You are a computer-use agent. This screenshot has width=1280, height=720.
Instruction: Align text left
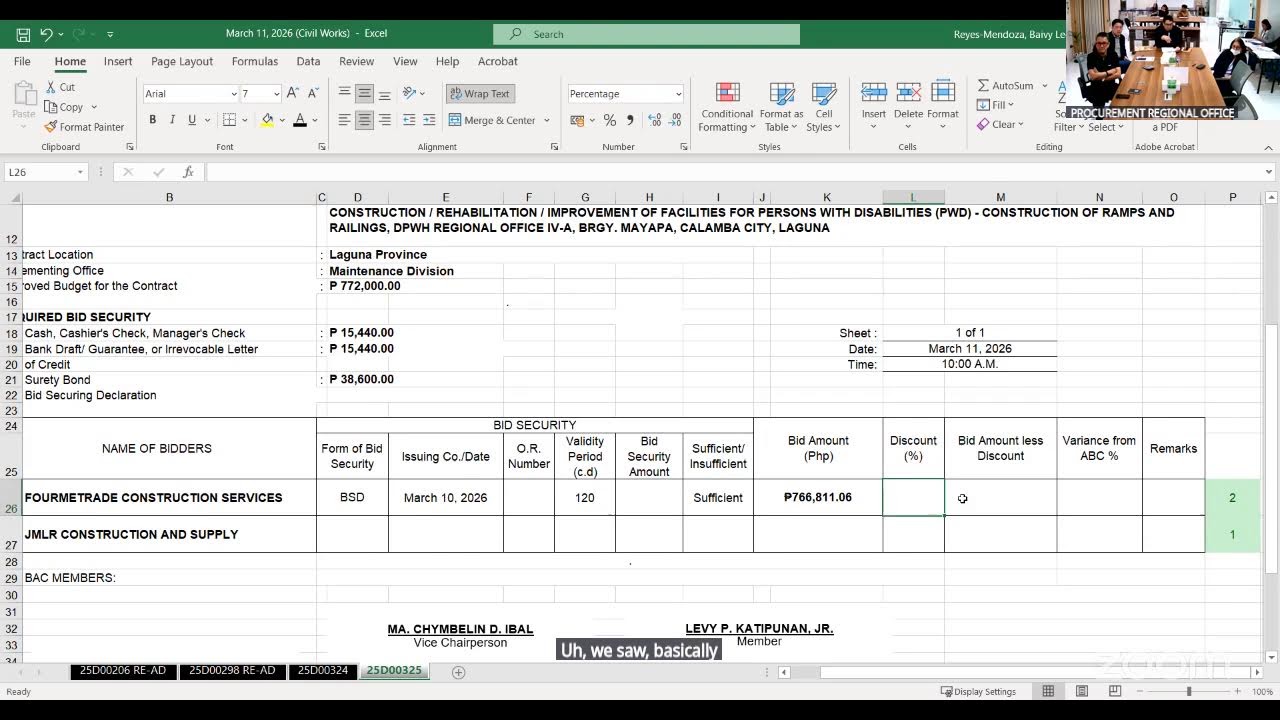[x=344, y=120]
